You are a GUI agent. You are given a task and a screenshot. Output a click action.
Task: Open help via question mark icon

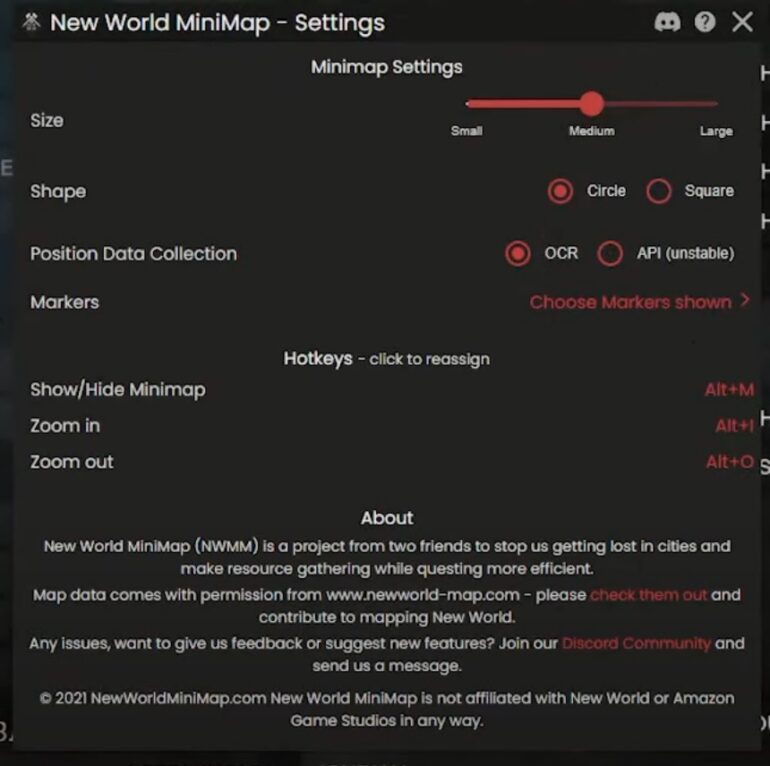[x=705, y=22]
